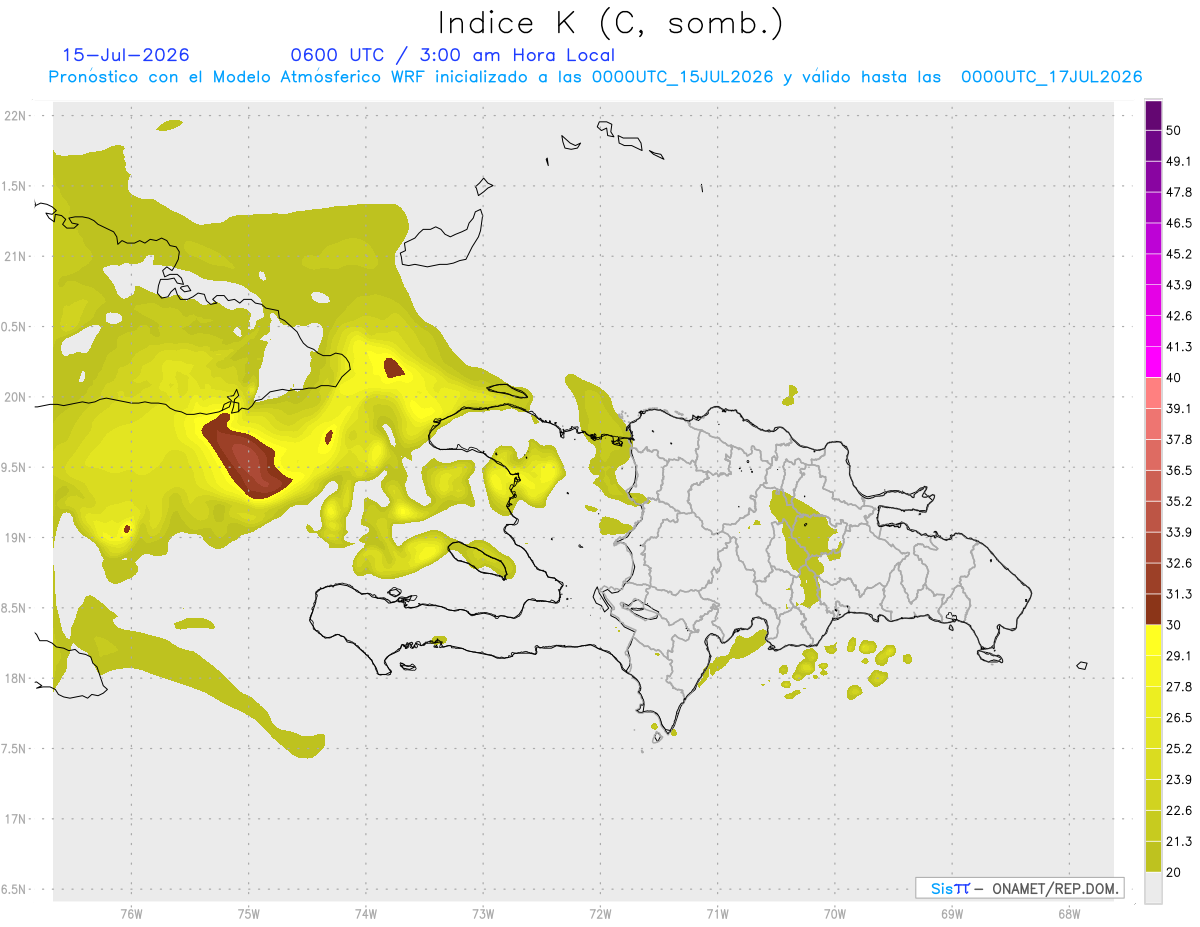The image size is (1200, 927).
Task: Click the "22.6" color bar label
Action: click(x=1179, y=812)
